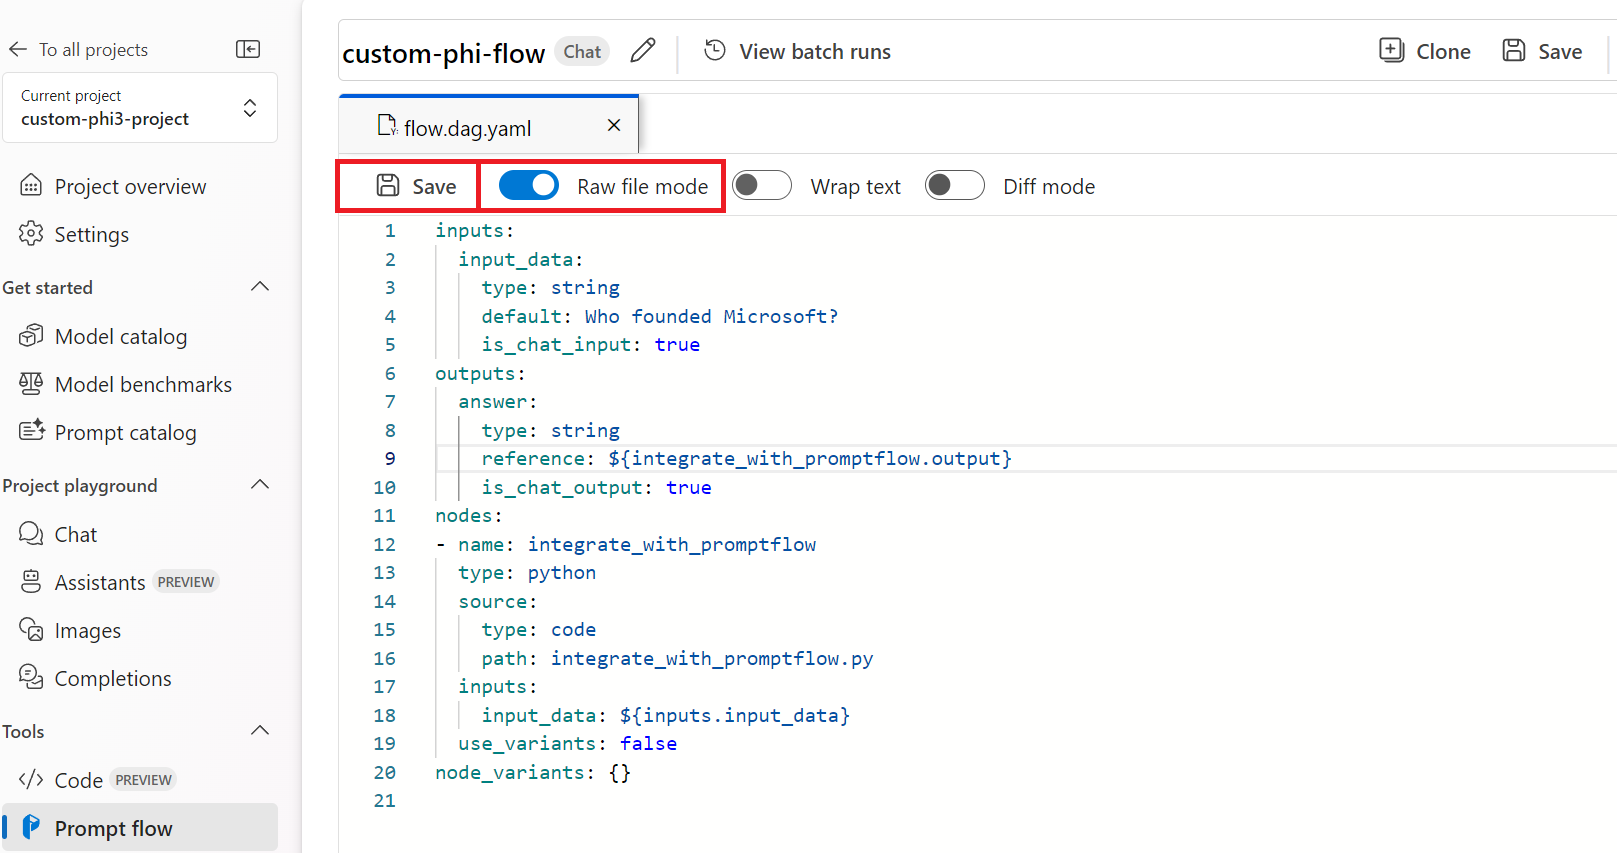Click the back arrow next to To all projects

(17, 49)
